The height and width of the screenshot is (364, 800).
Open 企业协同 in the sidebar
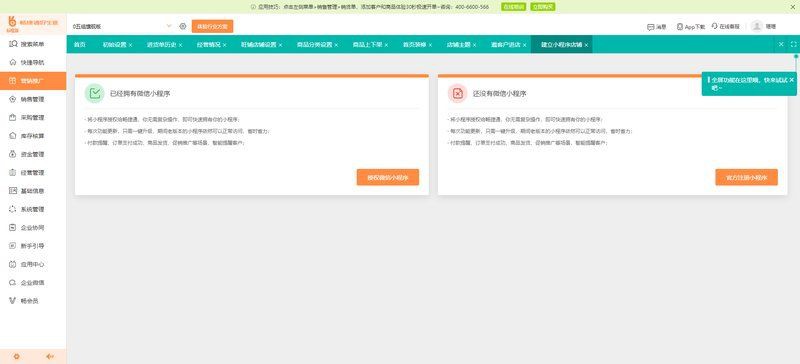pyautogui.click(x=33, y=228)
